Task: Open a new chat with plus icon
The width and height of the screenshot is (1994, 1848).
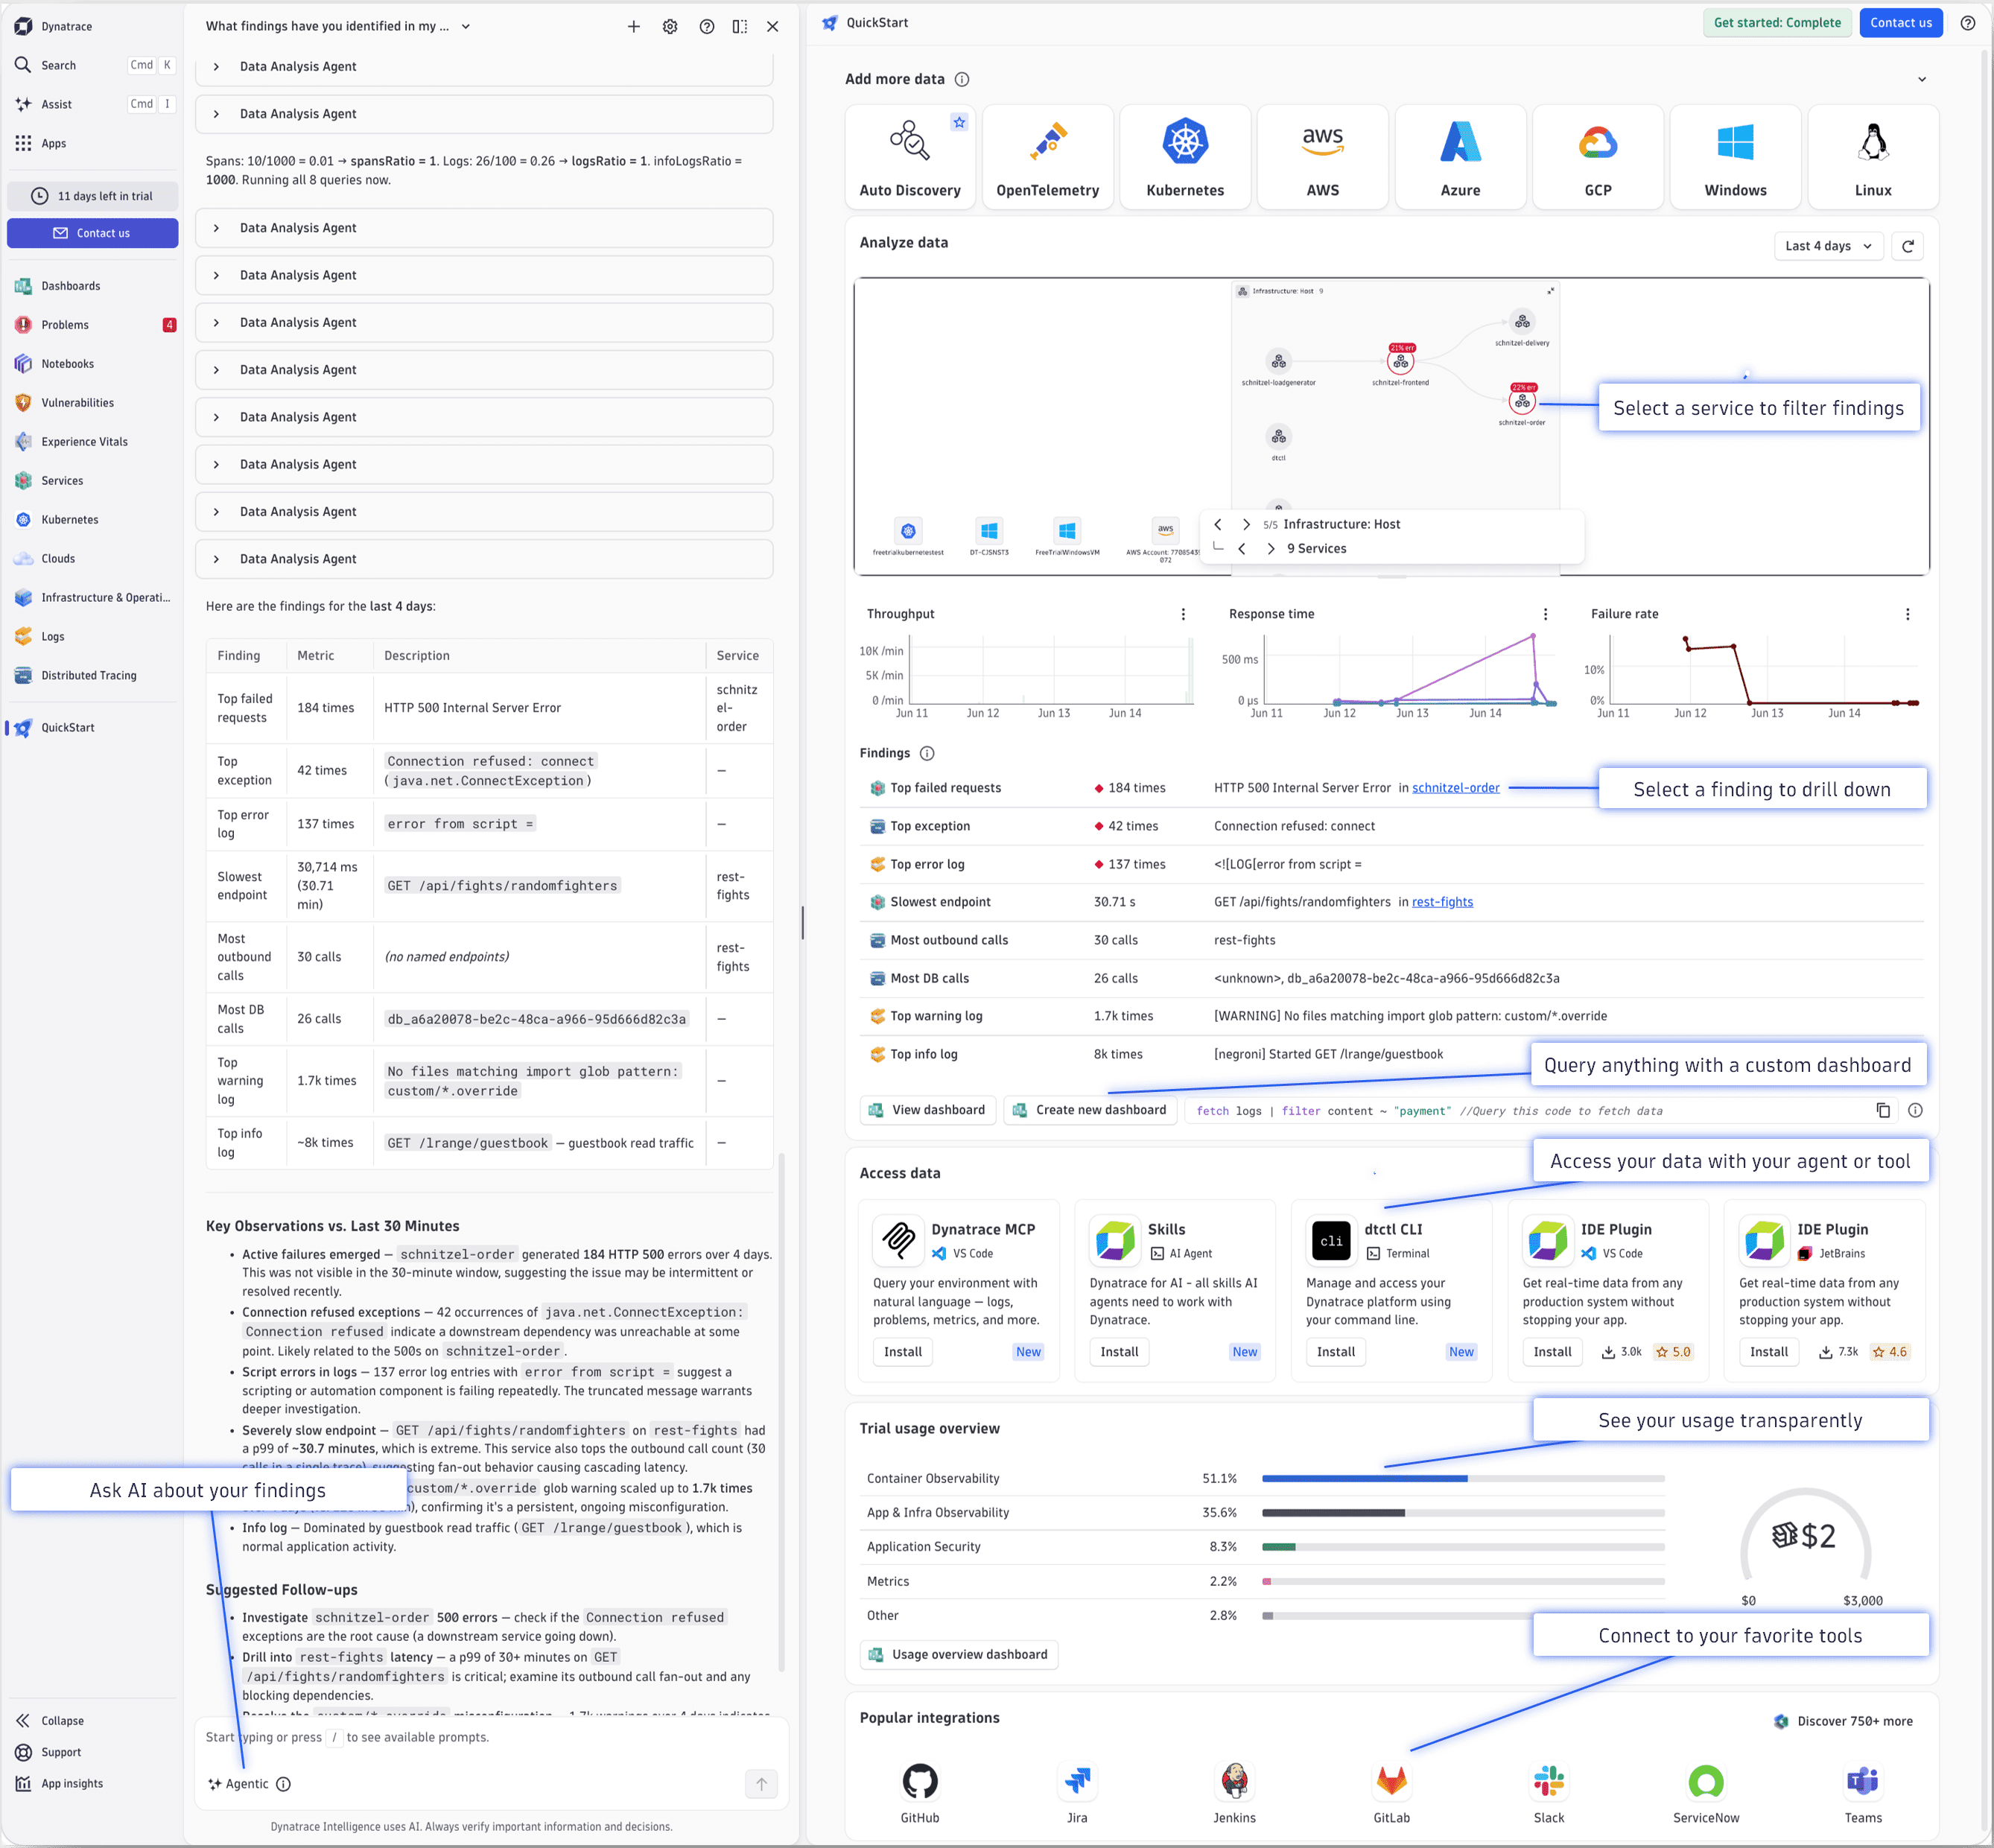Action: tap(633, 27)
